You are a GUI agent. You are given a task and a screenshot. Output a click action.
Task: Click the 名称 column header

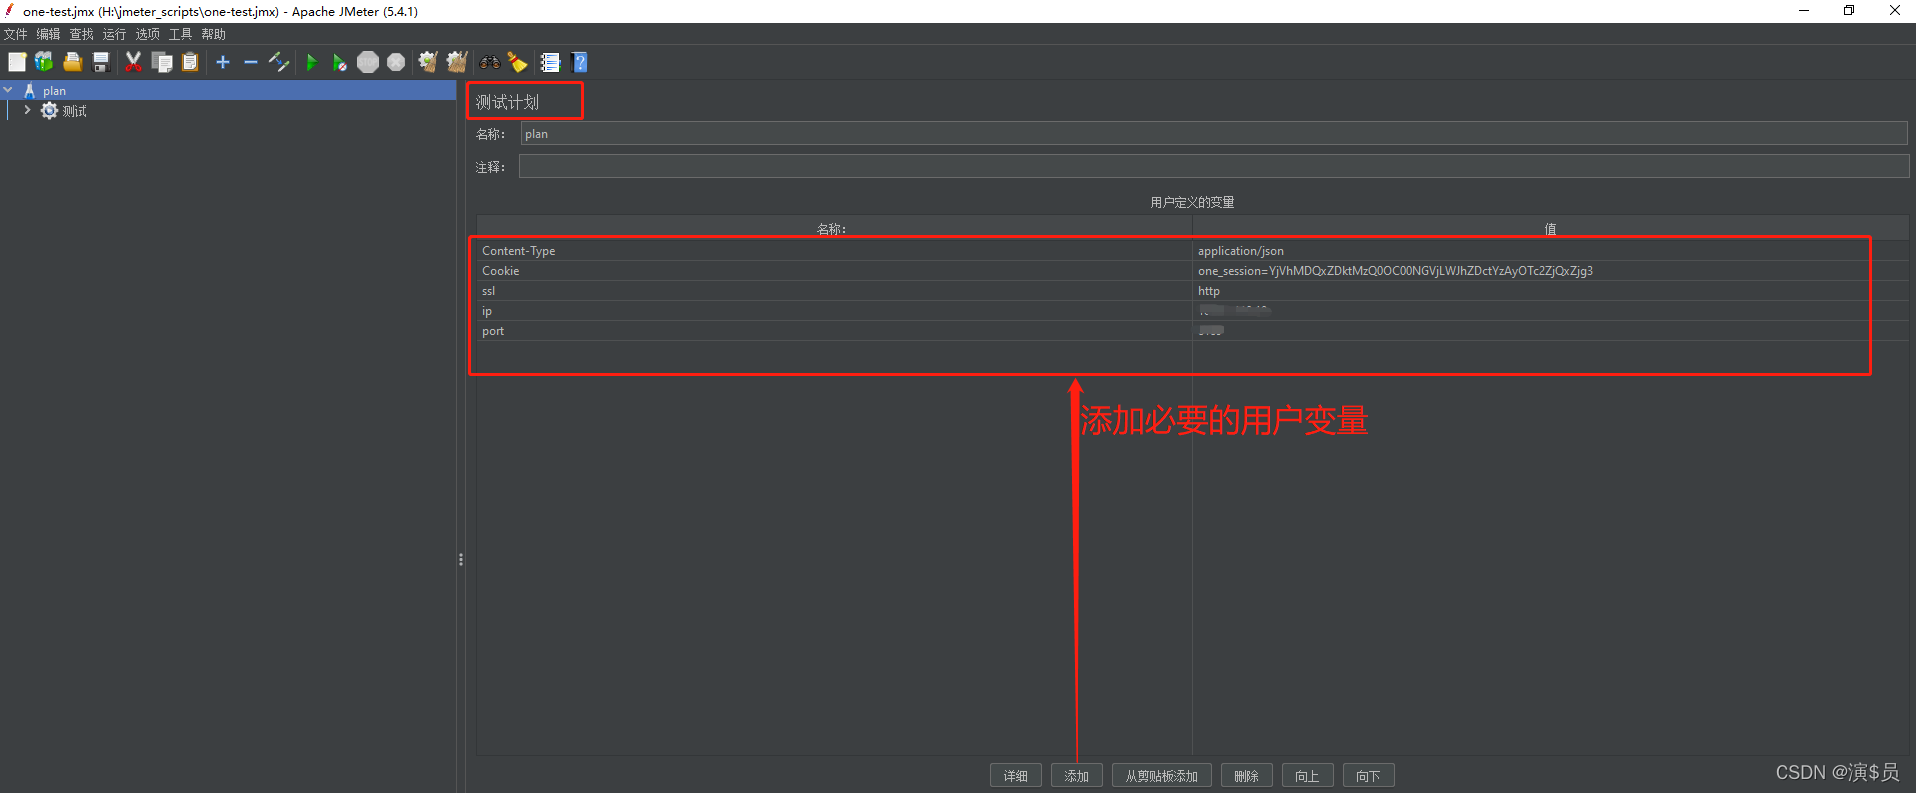point(834,228)
